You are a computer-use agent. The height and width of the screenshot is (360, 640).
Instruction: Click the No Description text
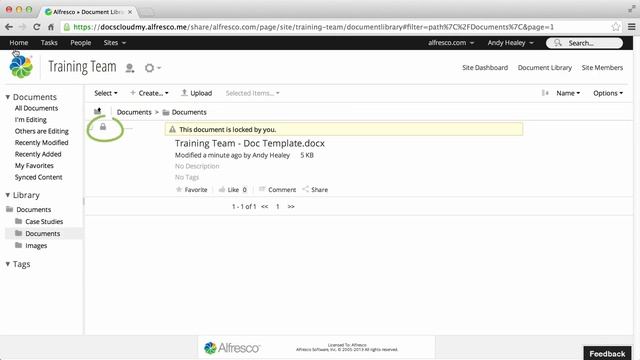tap(197, 166)
